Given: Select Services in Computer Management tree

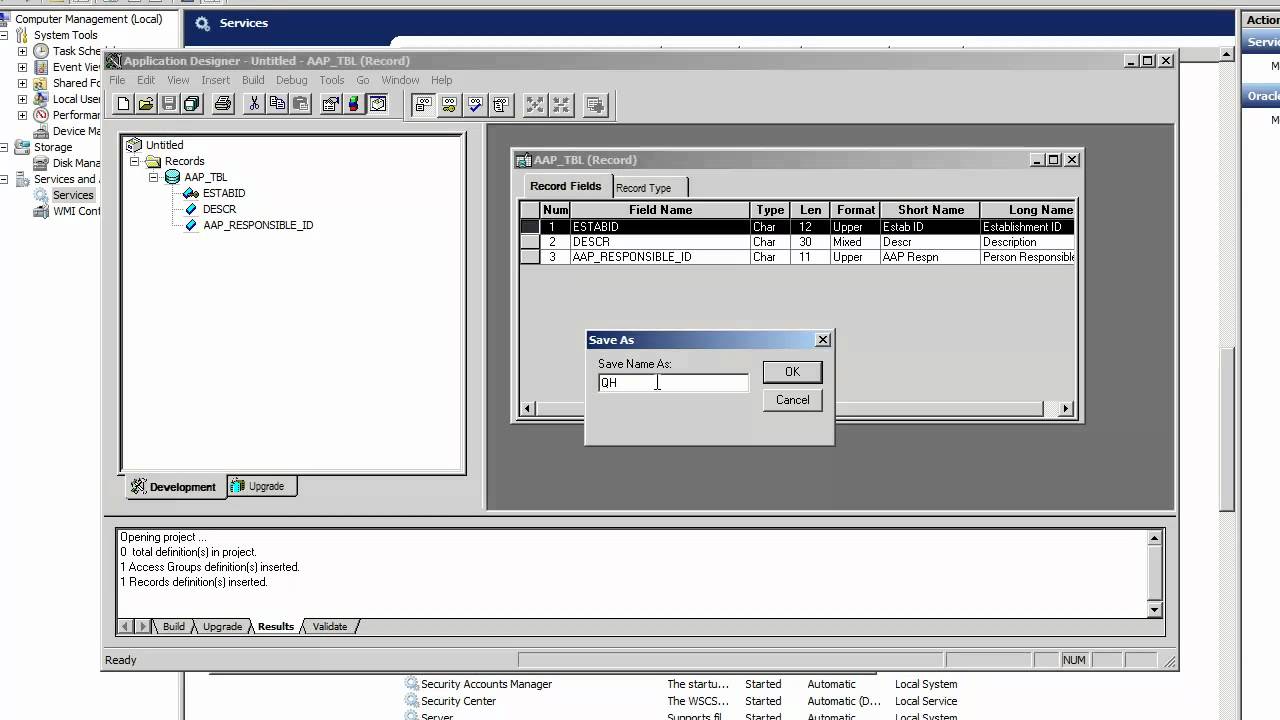Looking at the screenshot, I should pyautogui.click(x=73, y=195).
